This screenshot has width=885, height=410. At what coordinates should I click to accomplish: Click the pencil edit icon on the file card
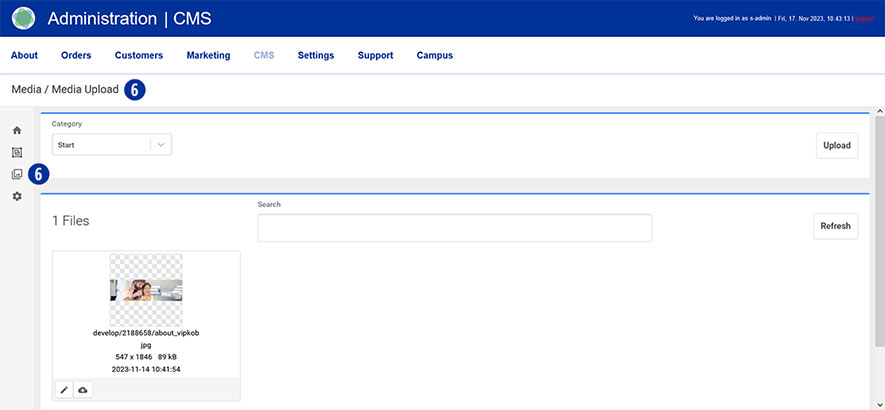(x=65, y=389)
